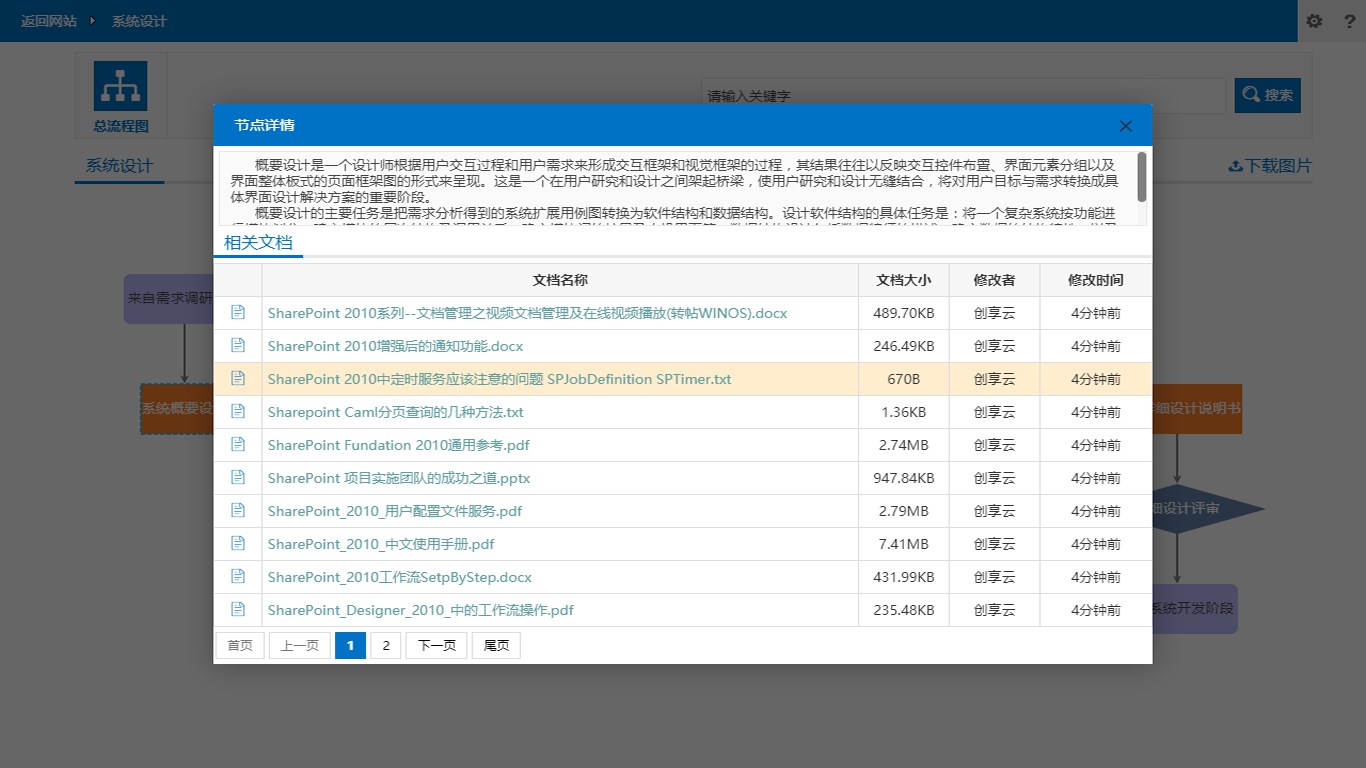Image resolution: width=1366 pixels, height=768 pixels.
Task: Click the 235.48KB size cell
Action: click(x=903, y=610)
